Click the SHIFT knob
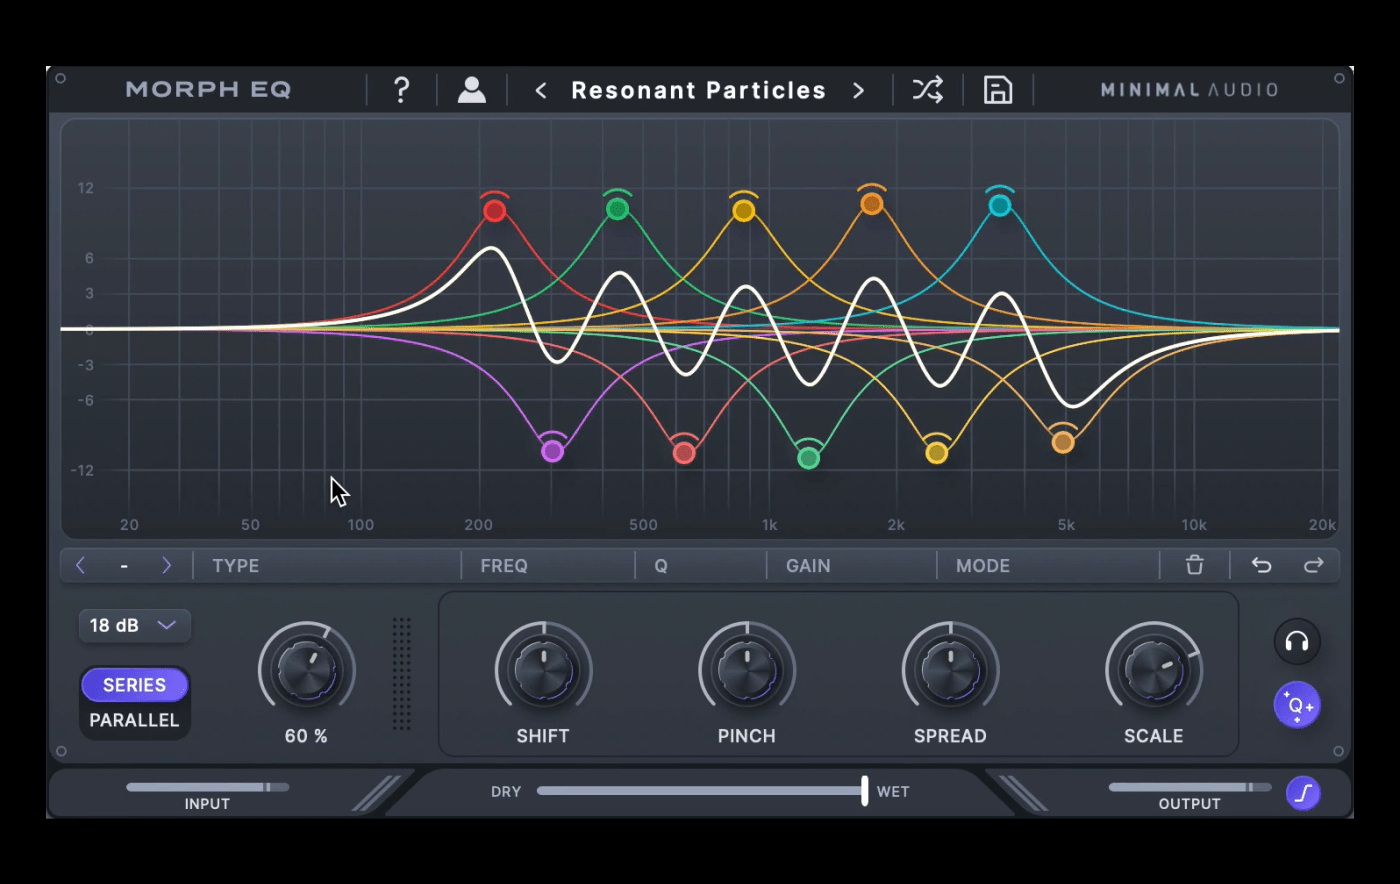1400x884 pixels. (x=543, y=670)
